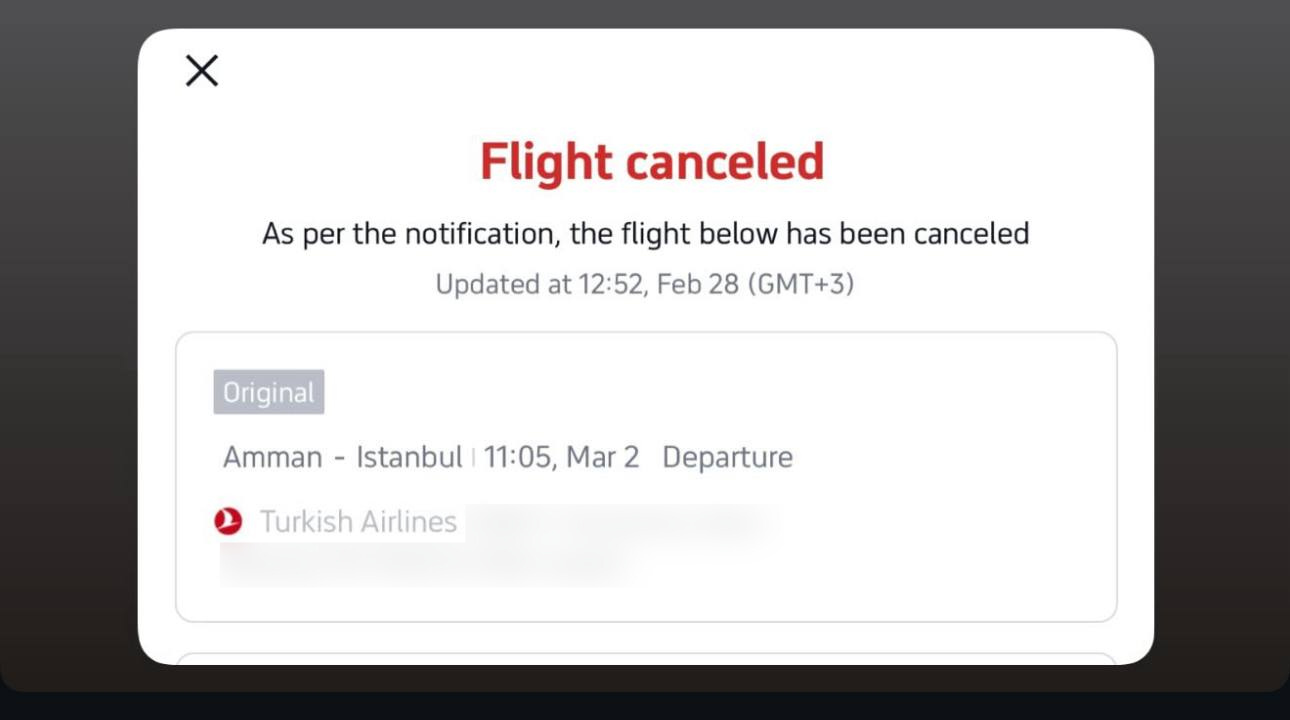Select the notification message about the canceled flight
Screen dimensions: 1290x720
(x=645, y=234)
